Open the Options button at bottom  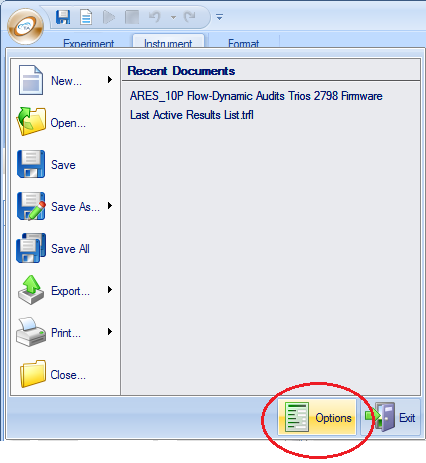(317, 417)
